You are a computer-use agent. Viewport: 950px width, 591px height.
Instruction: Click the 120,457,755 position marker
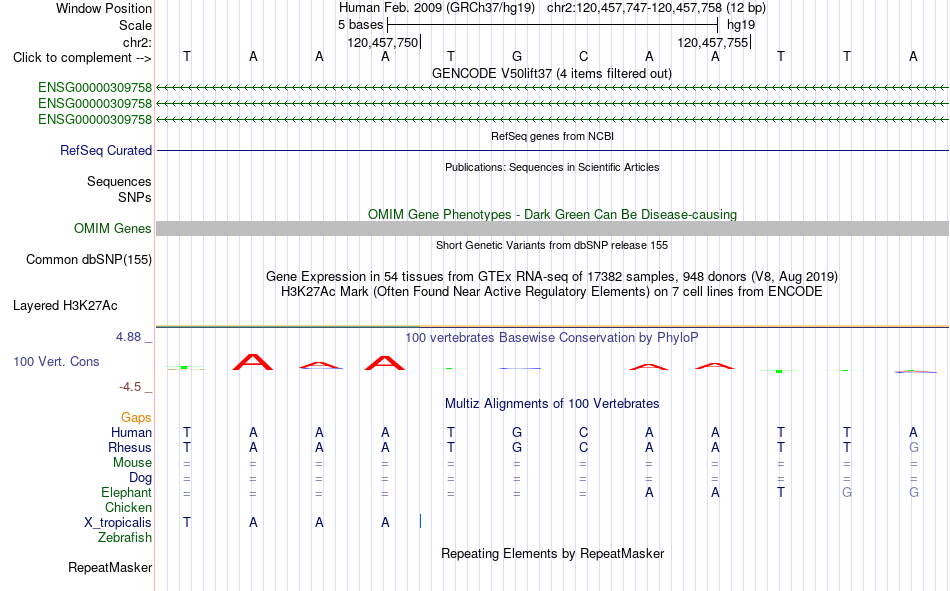pos(713,42)
